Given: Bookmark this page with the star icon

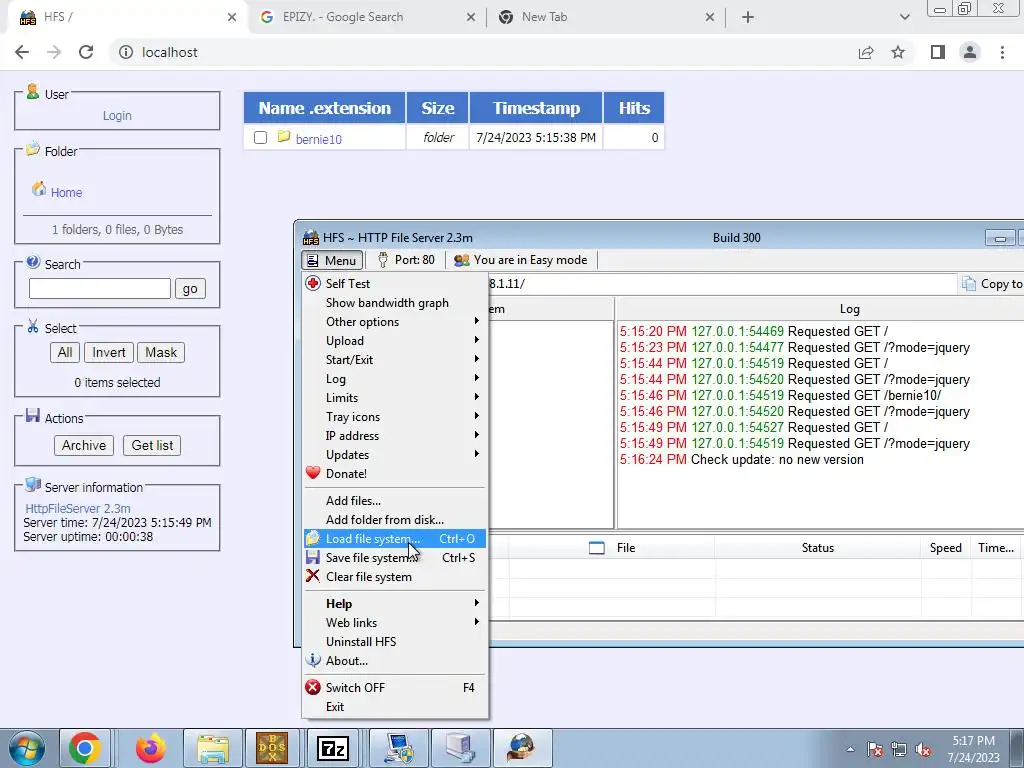Looking at the screenshot, I should 898,52.
